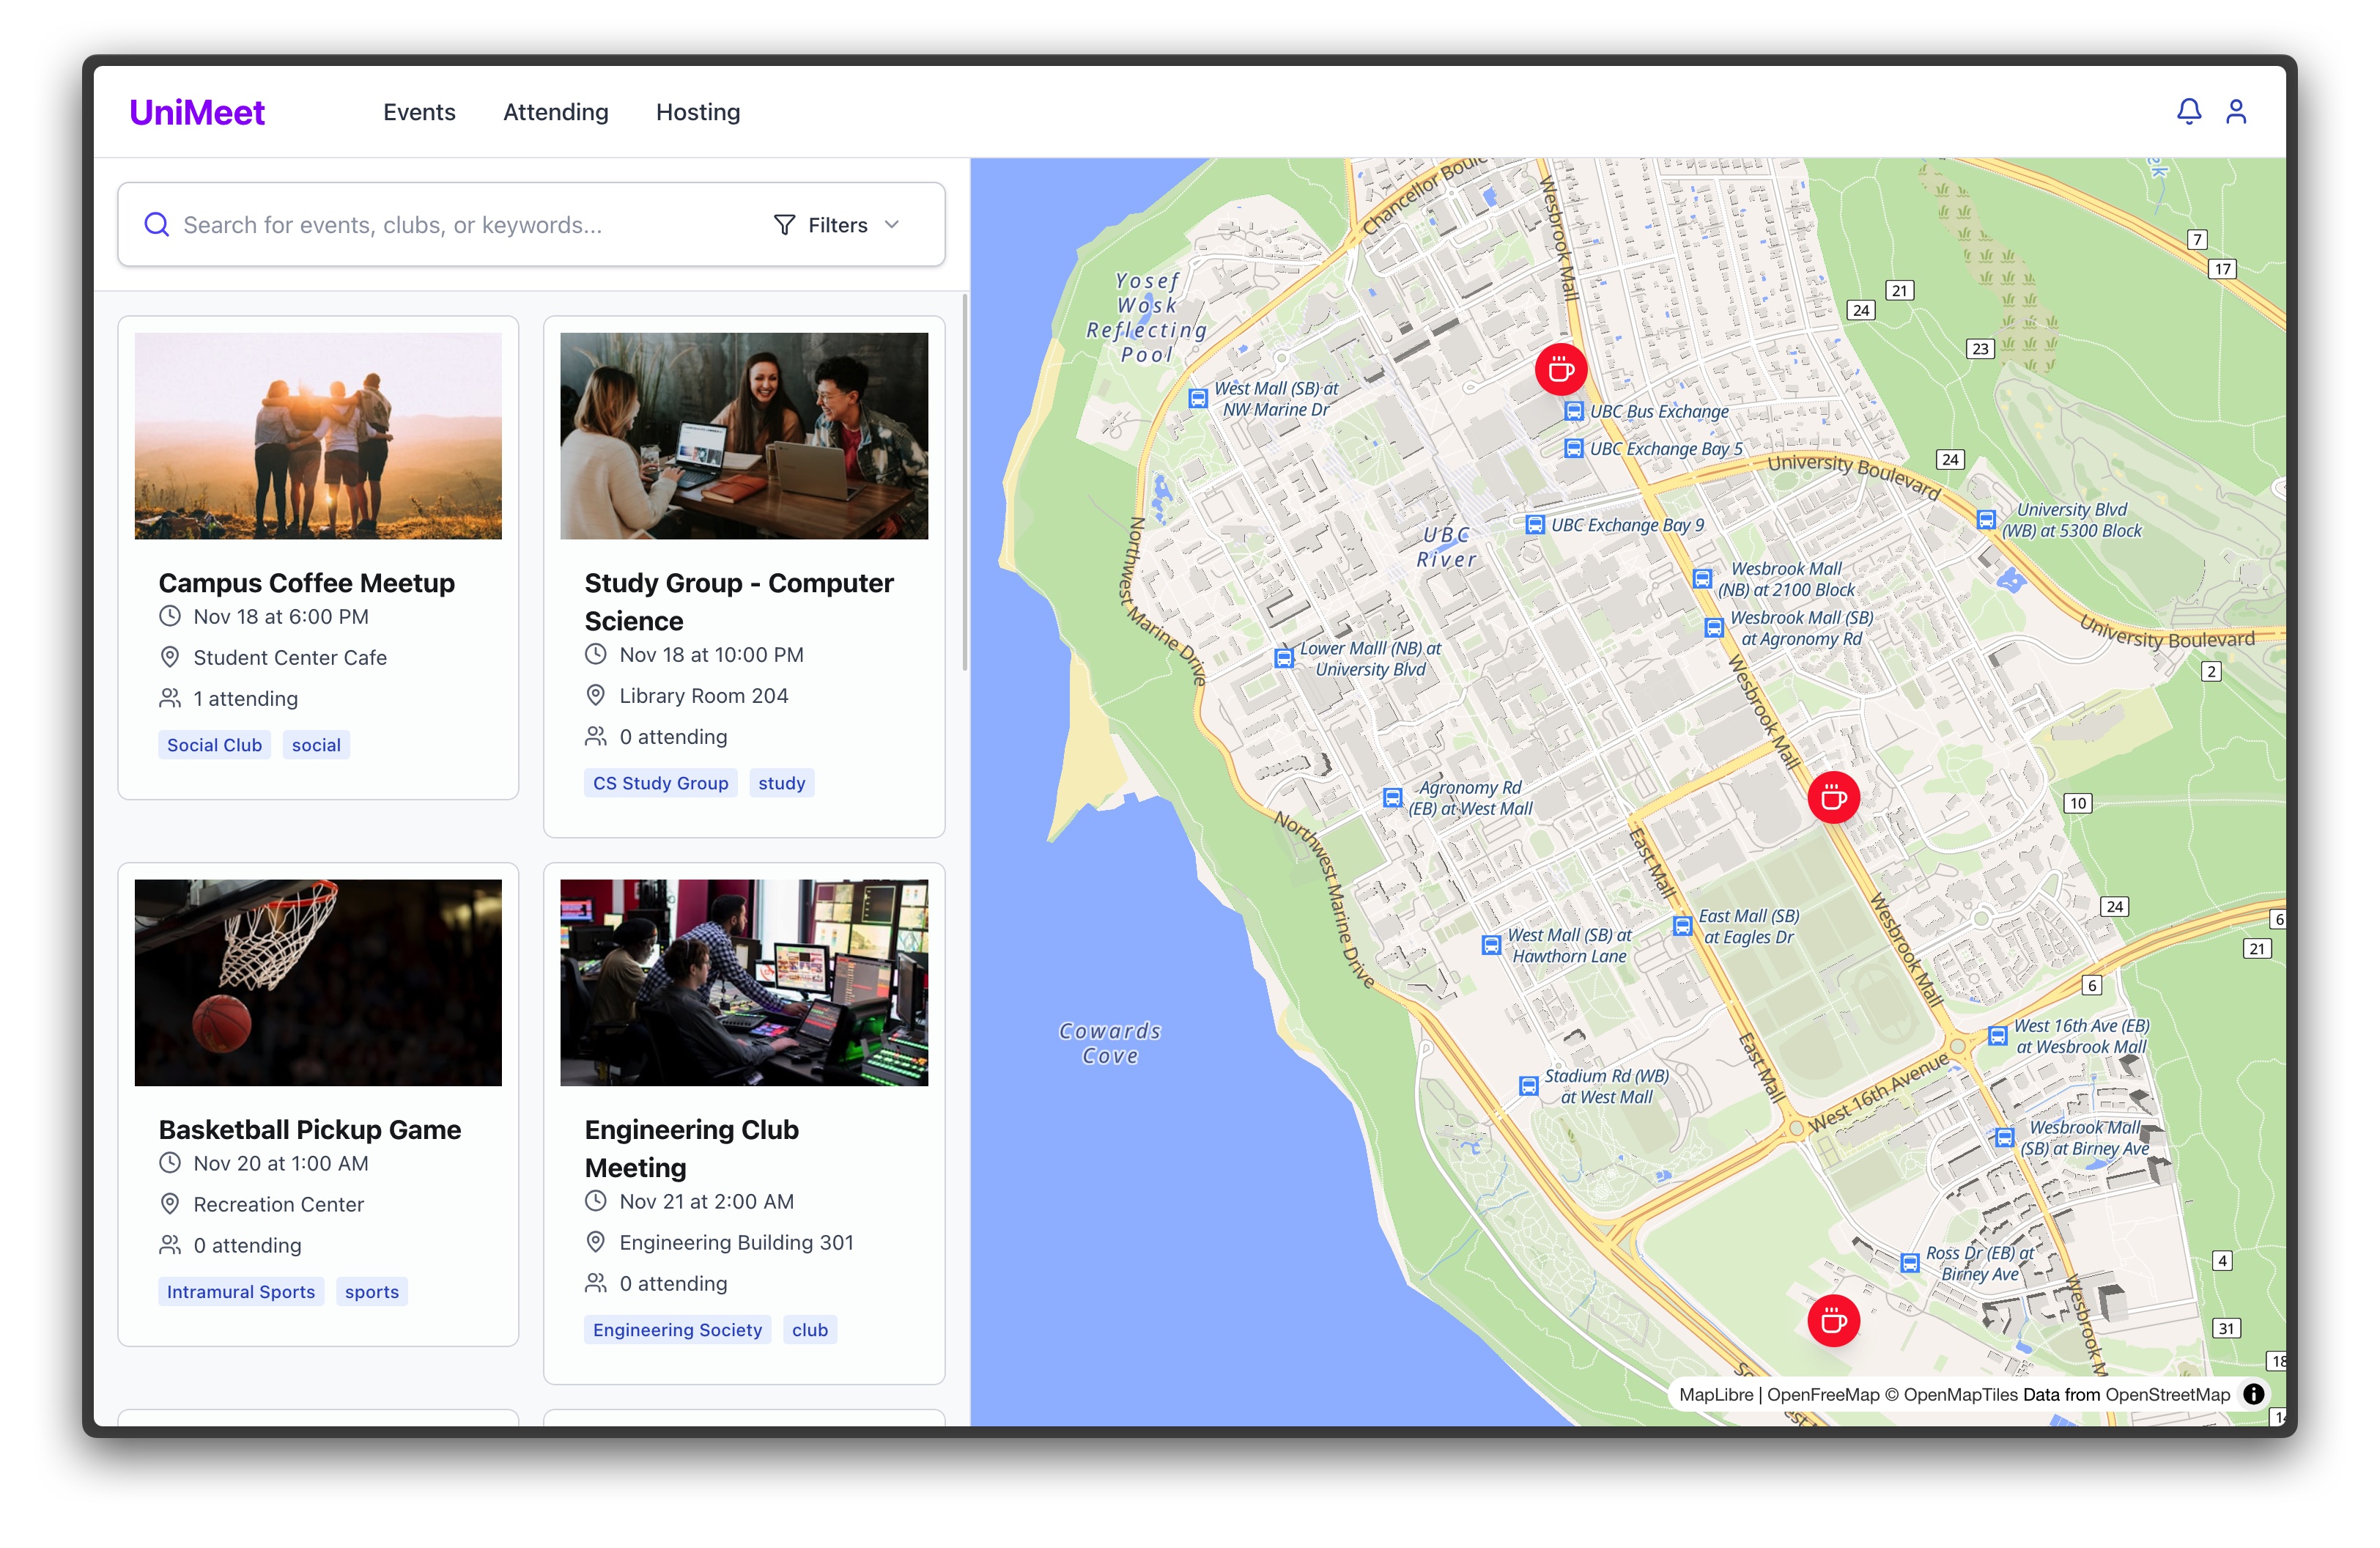Go to the Hosting tab
The height and width of the screenshot is (1548, 2380).
pos(698,112)
